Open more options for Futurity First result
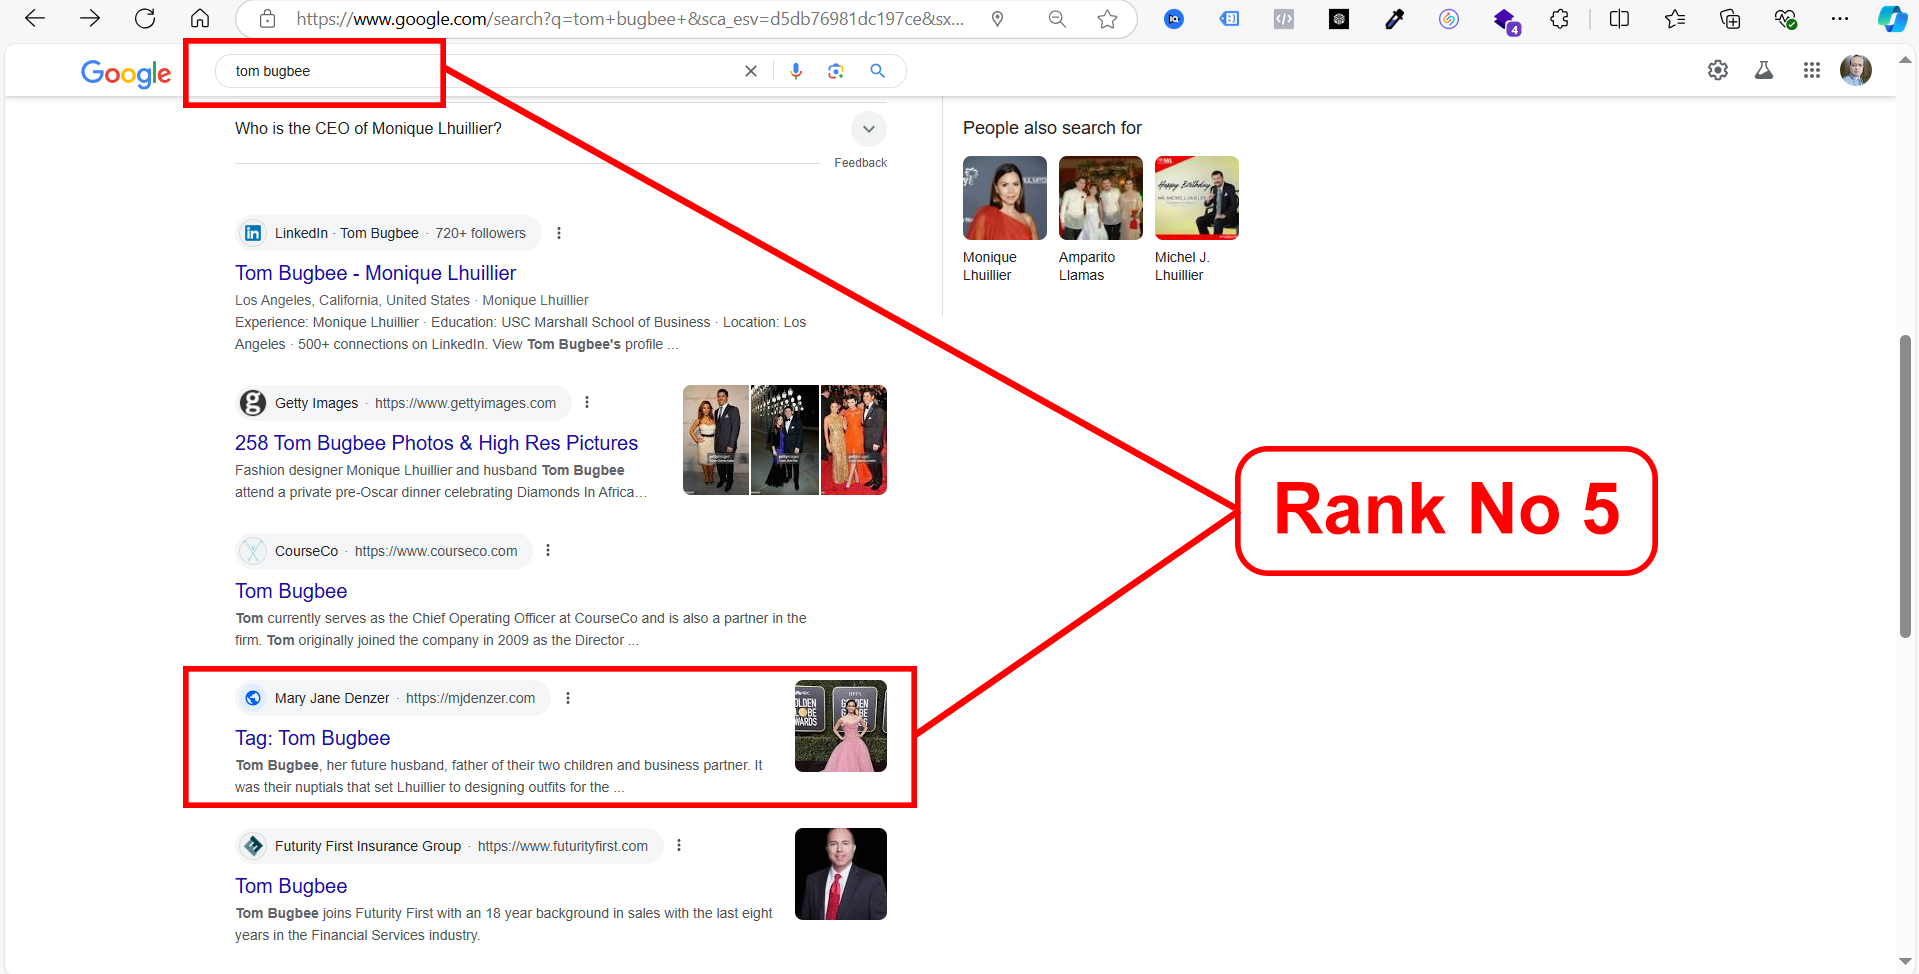The height and width of the screenshot is (974, 1919). tap(679, 845)
